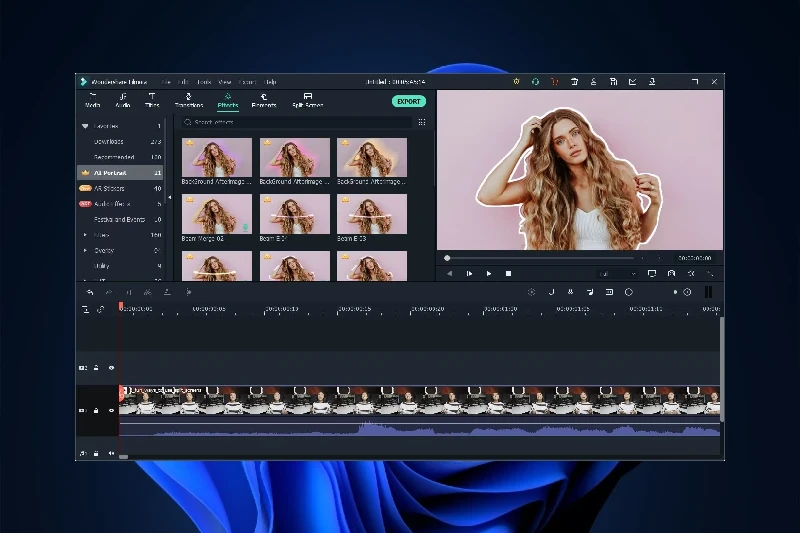The image size is (800, 533).
Task: Click the voiceover microphone icon
Action: [x=570, y=292]
